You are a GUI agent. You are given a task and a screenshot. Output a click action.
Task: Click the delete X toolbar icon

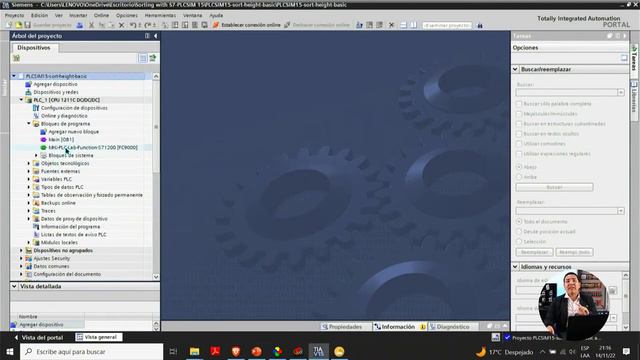pyautogui.click(x=121, y=25)
